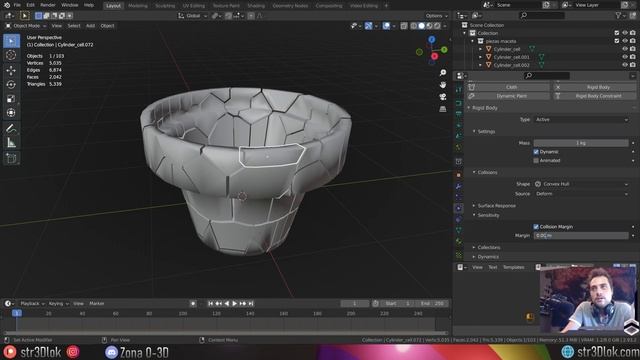Toggle the Collision Margin checkbox
The height and width of the screenshot is (360, 640).
pos(536,227)
